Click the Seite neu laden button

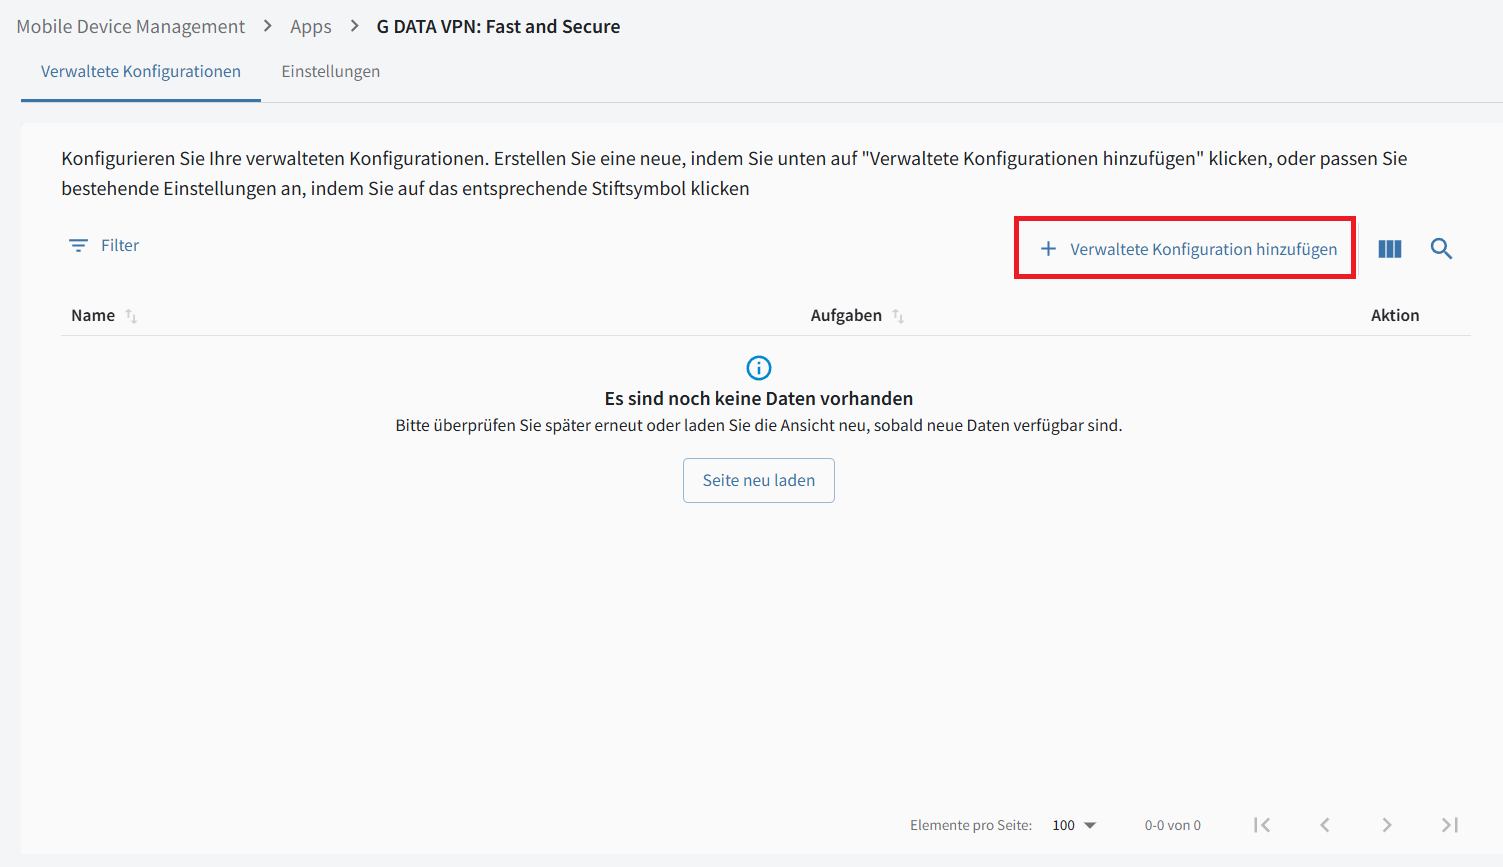[759, 481]
